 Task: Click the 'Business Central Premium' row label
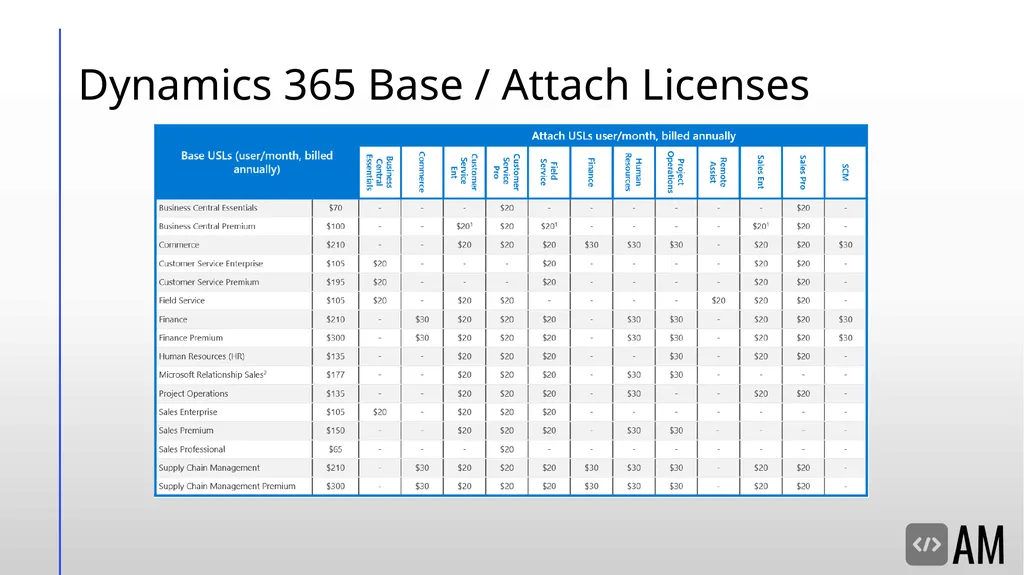pos(207,226)
